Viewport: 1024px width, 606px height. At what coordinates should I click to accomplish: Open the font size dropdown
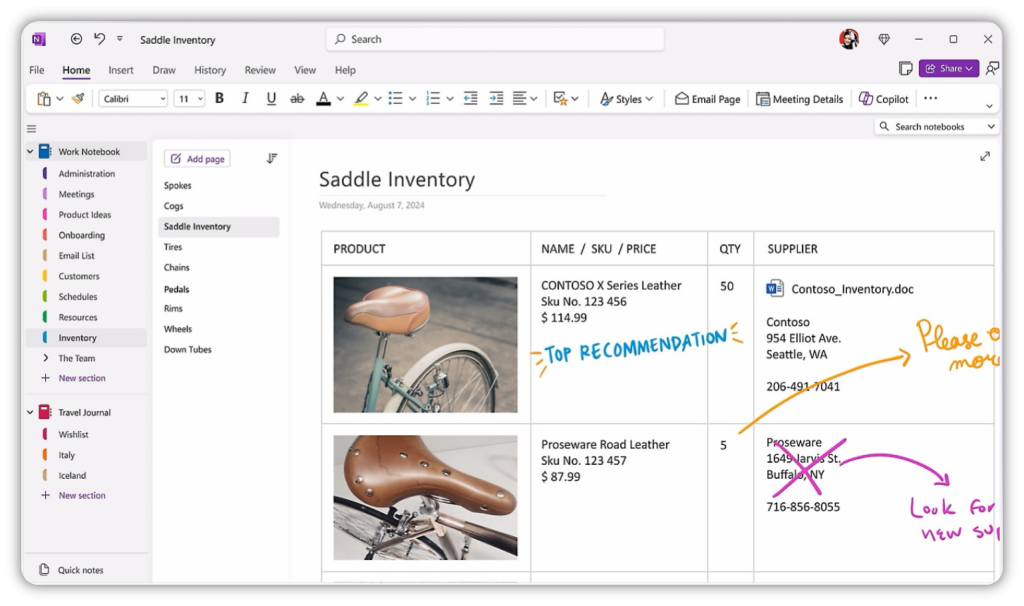click(189, 98)
